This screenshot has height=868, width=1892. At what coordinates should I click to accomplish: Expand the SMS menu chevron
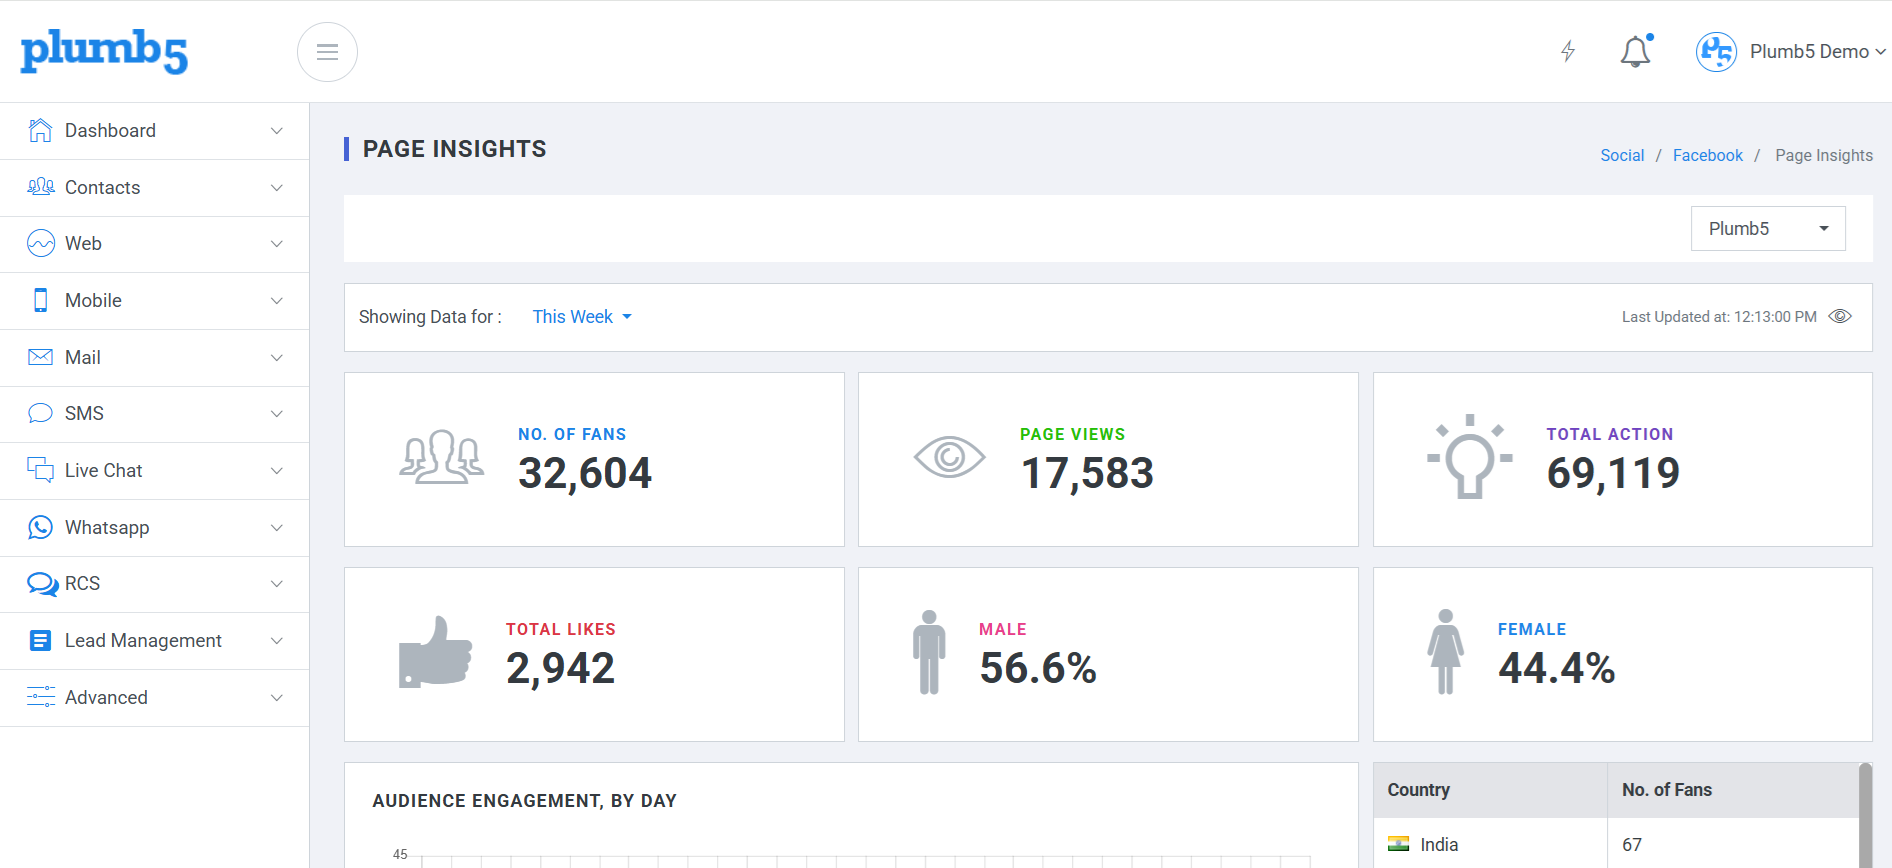pos(277,414)
